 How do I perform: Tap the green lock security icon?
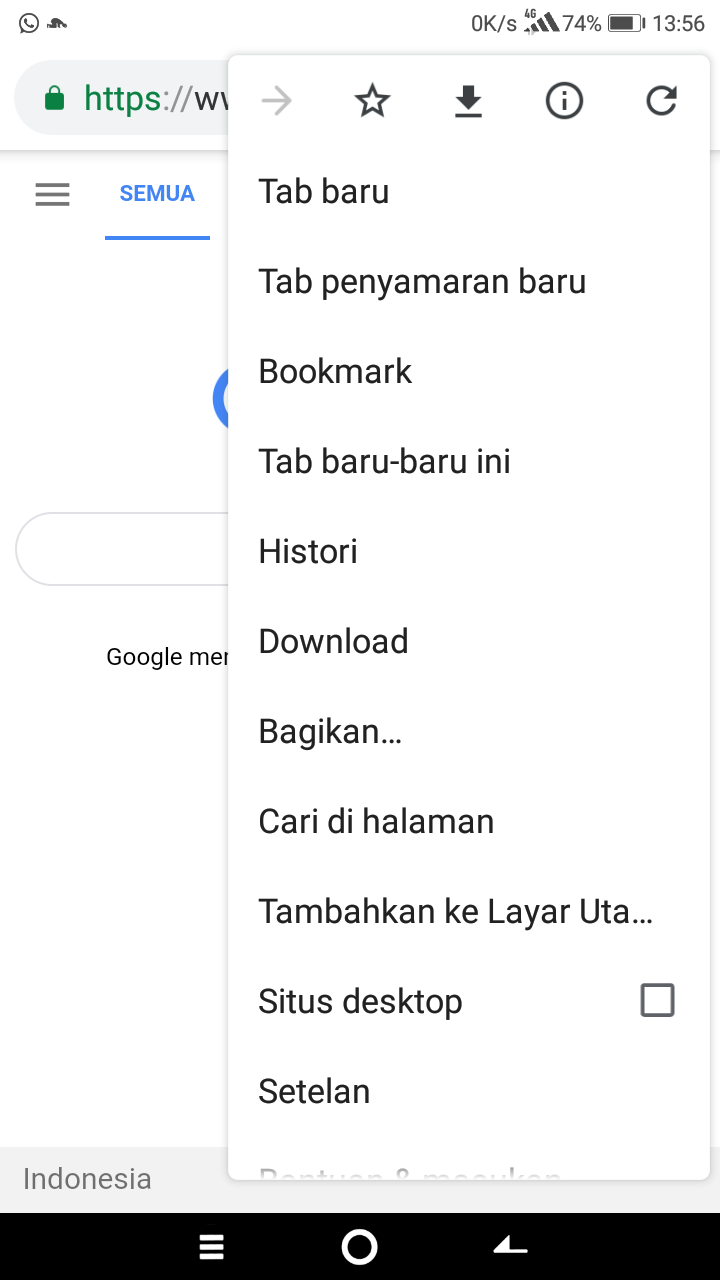55,99
